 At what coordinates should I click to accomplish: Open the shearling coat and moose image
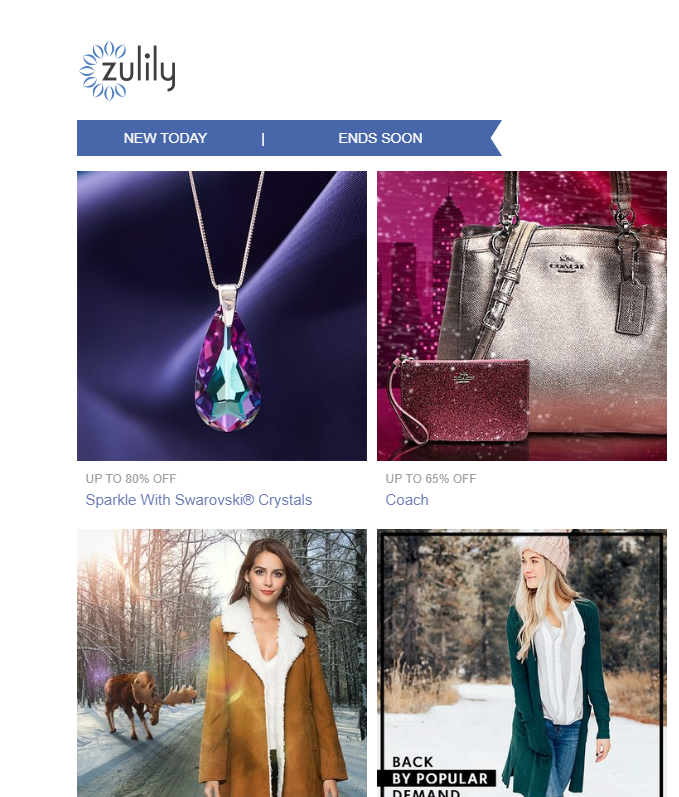click(x=222, y=663)
